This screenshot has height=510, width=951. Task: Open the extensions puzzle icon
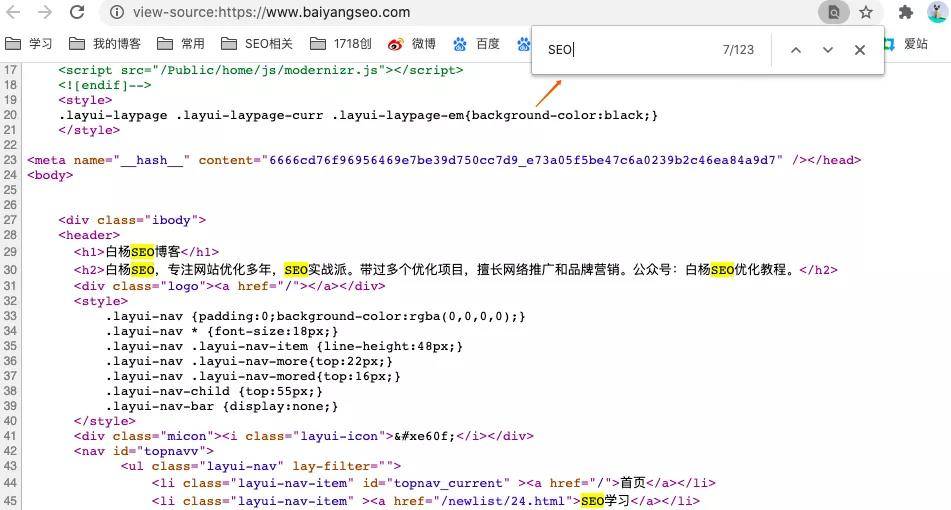click(x=906, y=12)
